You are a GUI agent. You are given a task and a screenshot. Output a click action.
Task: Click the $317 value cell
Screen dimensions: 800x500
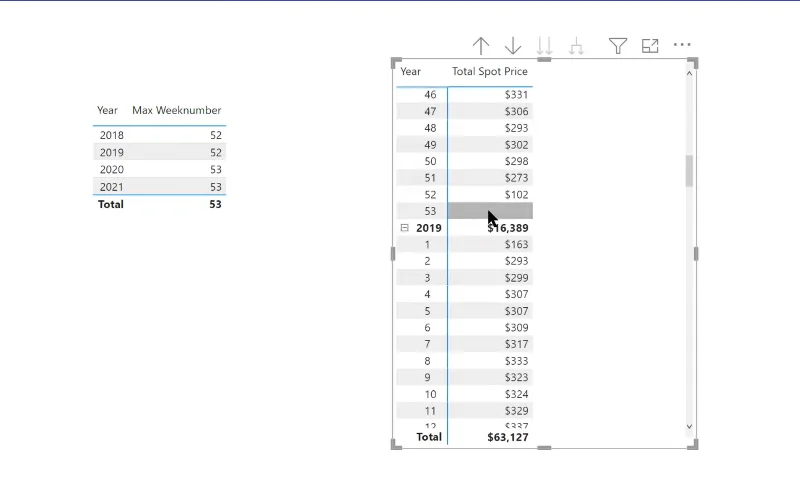[516, 344]
